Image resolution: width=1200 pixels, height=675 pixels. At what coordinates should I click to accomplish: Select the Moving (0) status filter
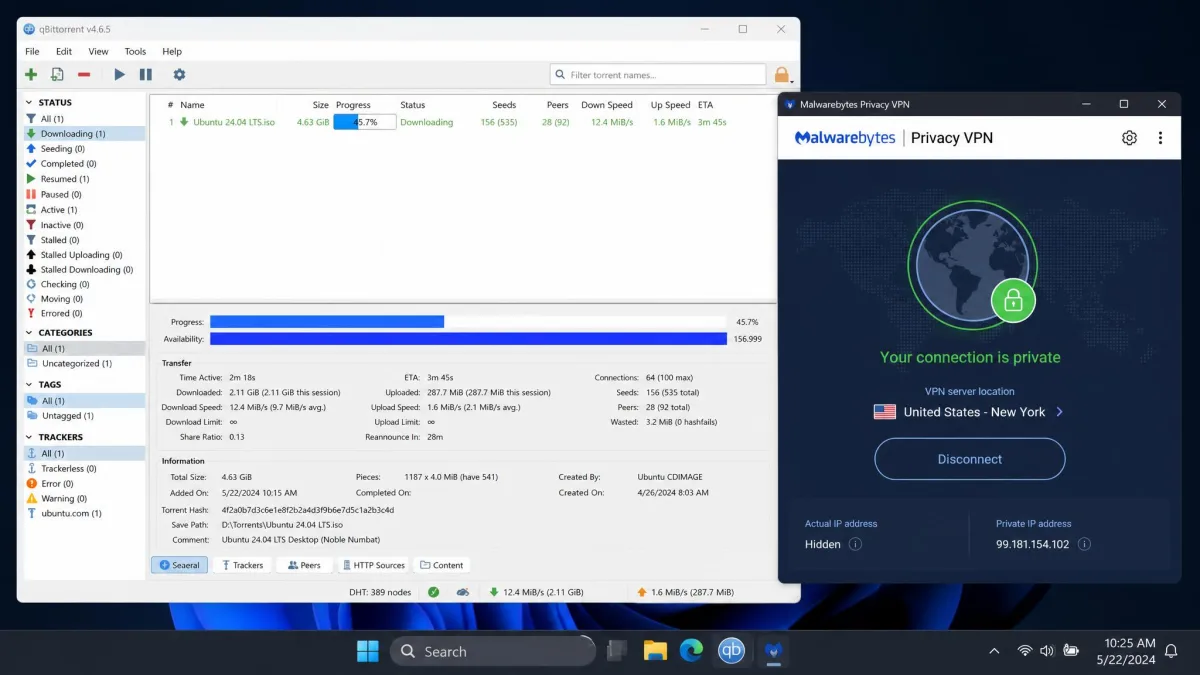pos(86,298)
